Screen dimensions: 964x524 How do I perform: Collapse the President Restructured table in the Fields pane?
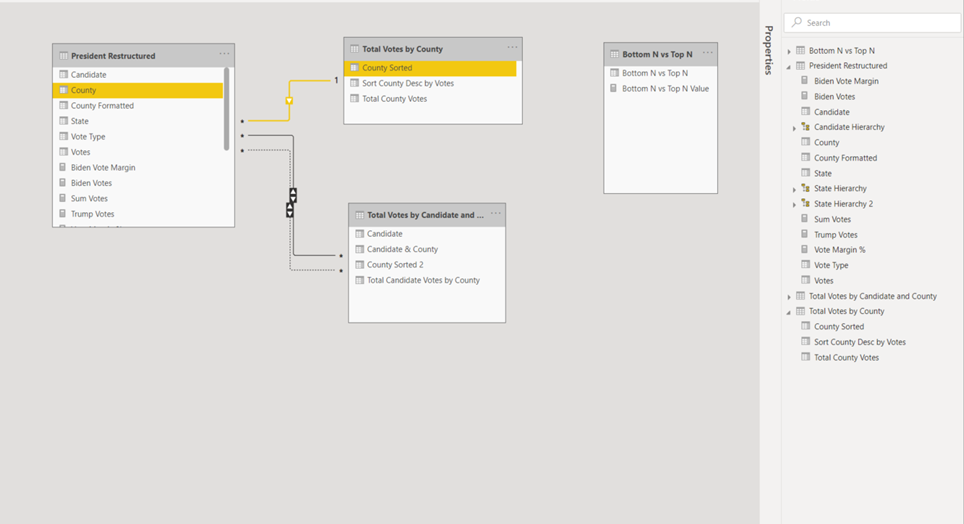pyautogui.click(x=789, y=66)
